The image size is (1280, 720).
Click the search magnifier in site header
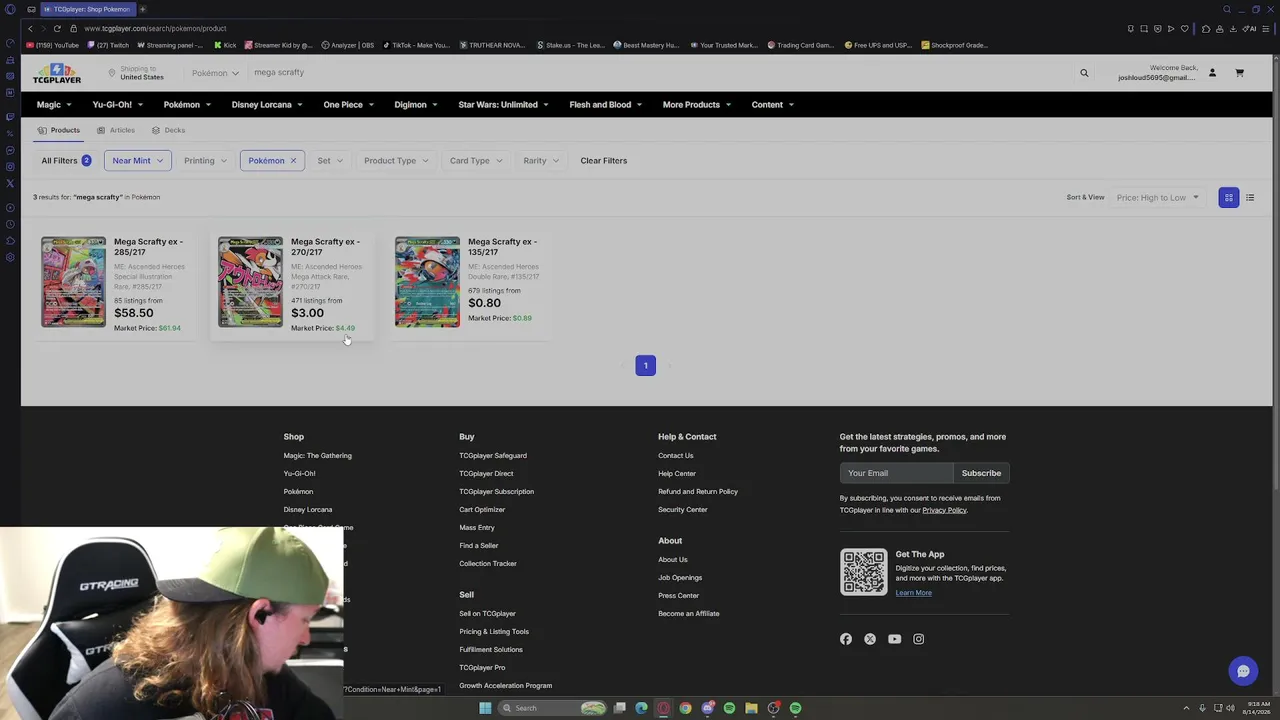click(1084, 72)
